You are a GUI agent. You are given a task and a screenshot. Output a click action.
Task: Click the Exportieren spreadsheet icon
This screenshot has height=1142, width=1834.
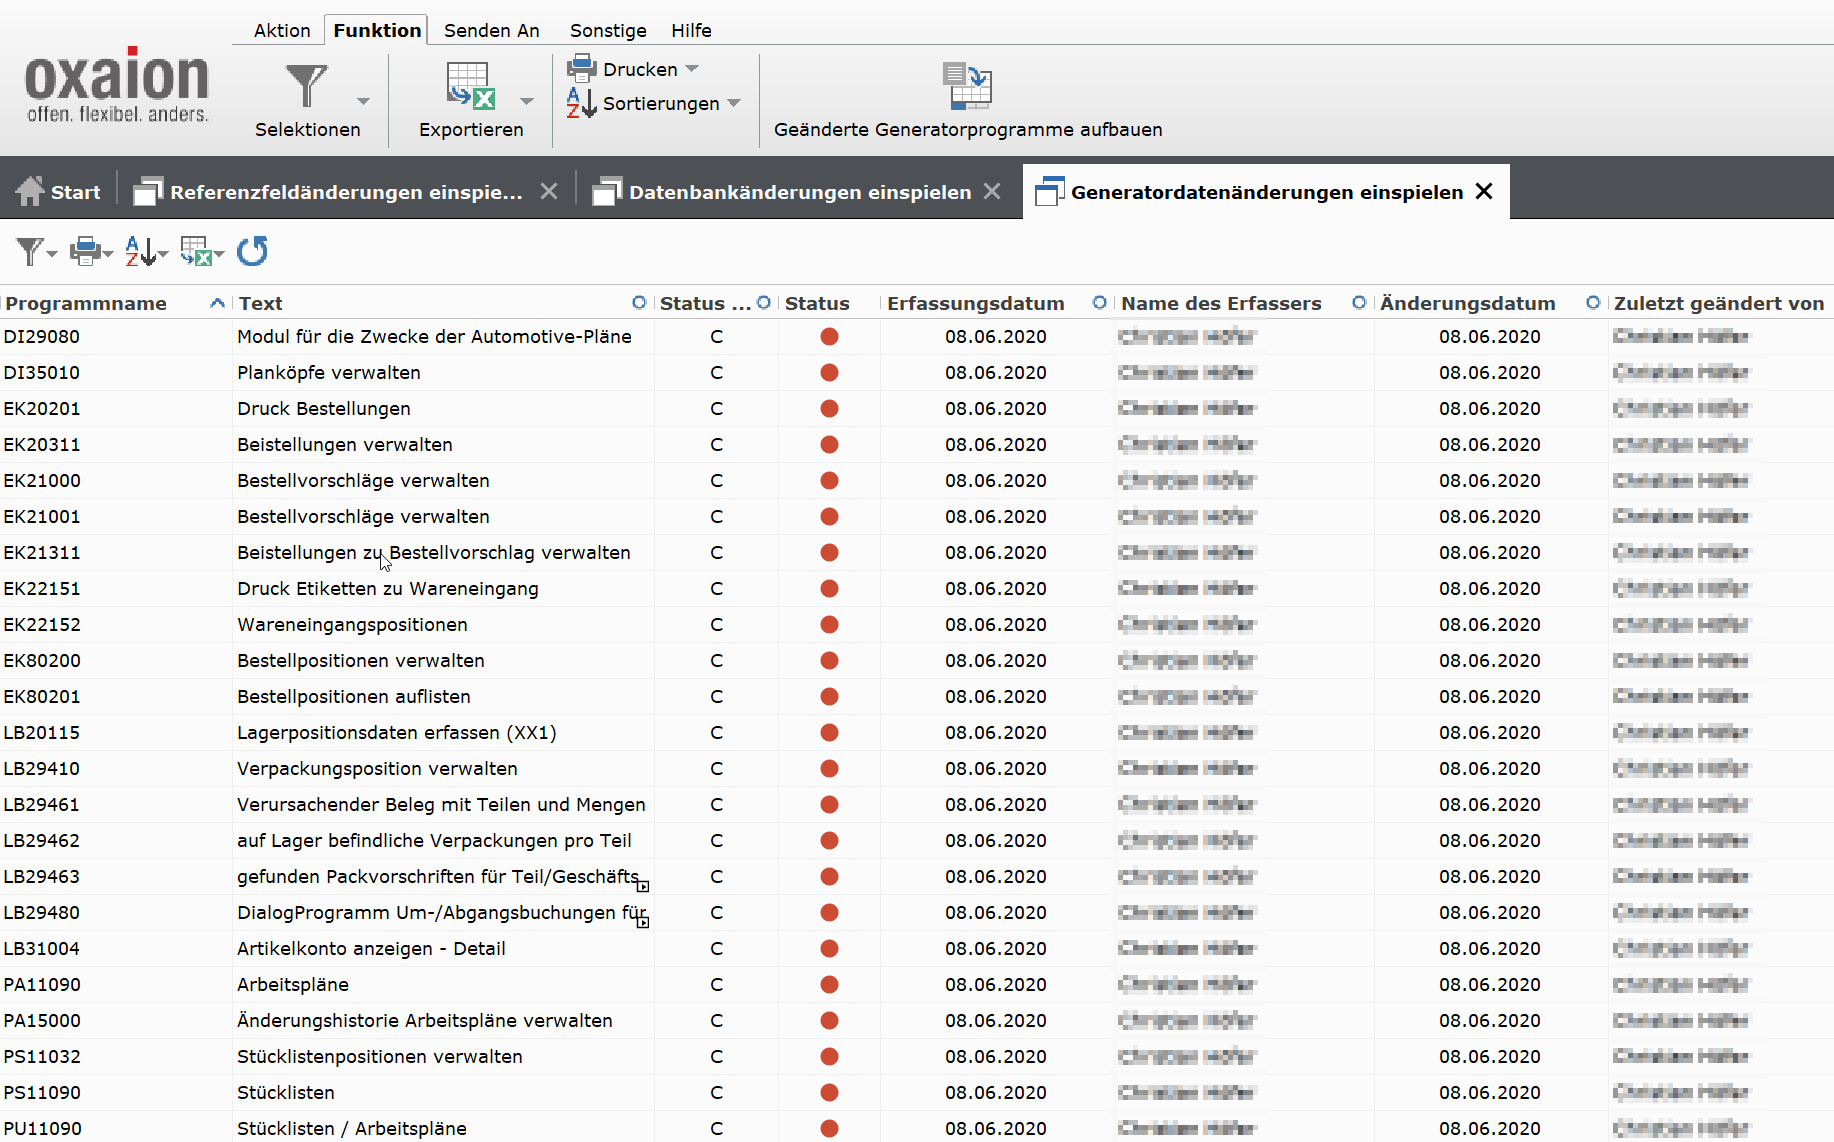click(470, 87)
